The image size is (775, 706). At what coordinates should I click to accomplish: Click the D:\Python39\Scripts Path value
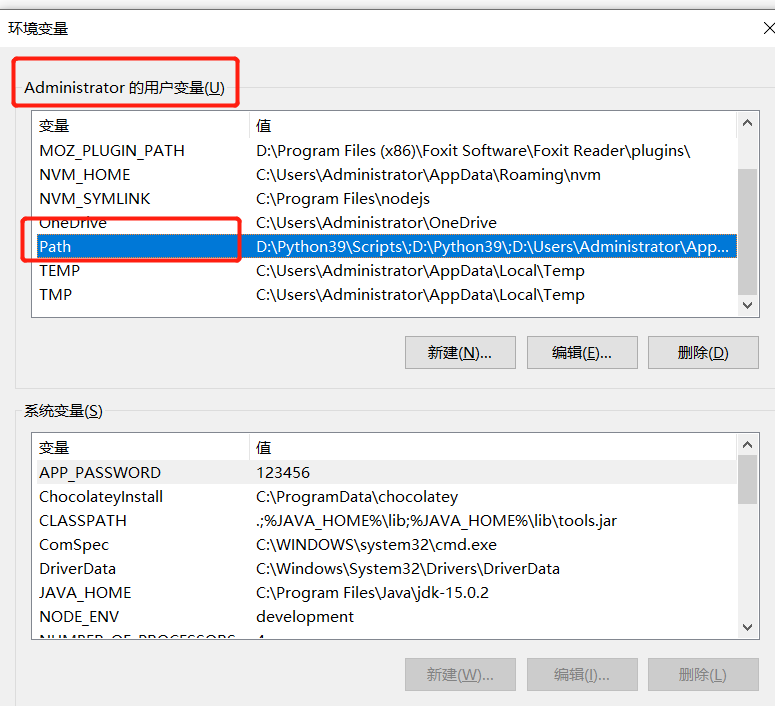(492, 246)
